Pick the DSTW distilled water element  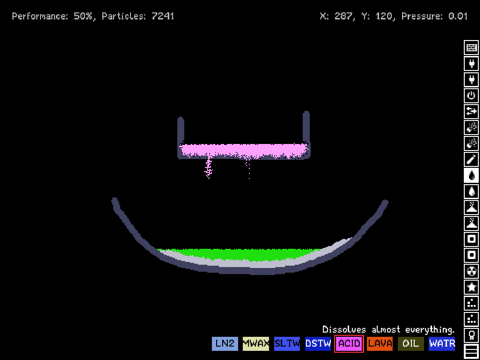(318, 344)
